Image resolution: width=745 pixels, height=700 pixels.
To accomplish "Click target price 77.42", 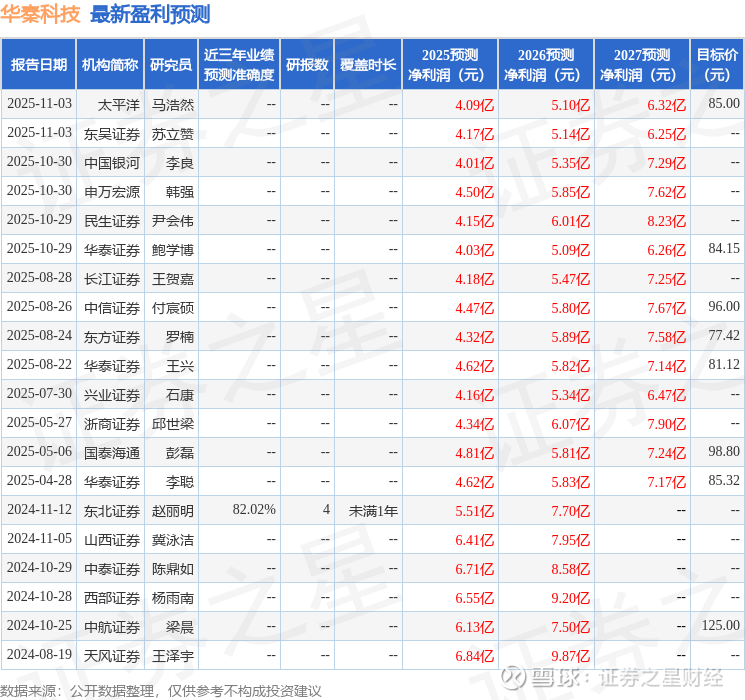I will point(724,335).
